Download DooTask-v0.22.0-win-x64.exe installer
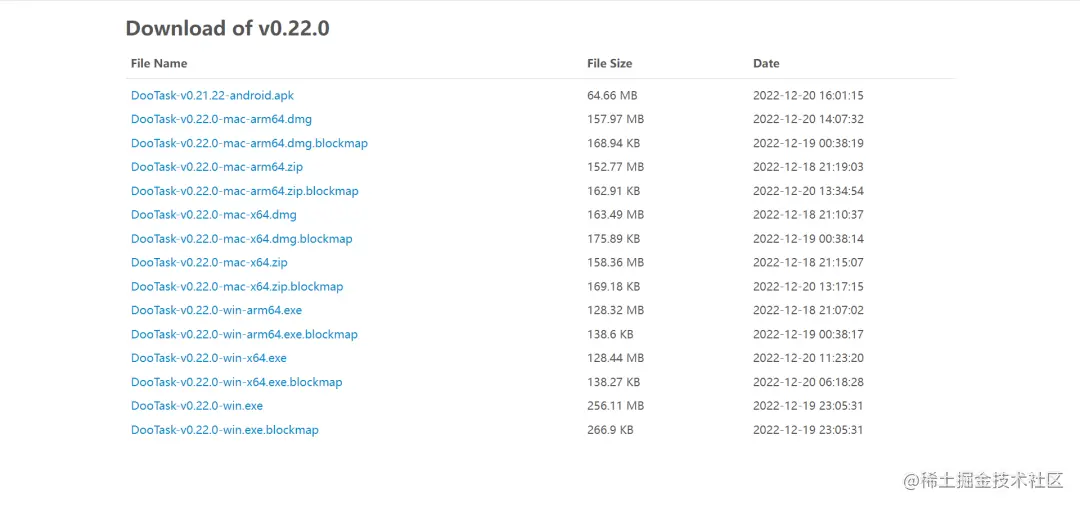 [x=209, y=358]
